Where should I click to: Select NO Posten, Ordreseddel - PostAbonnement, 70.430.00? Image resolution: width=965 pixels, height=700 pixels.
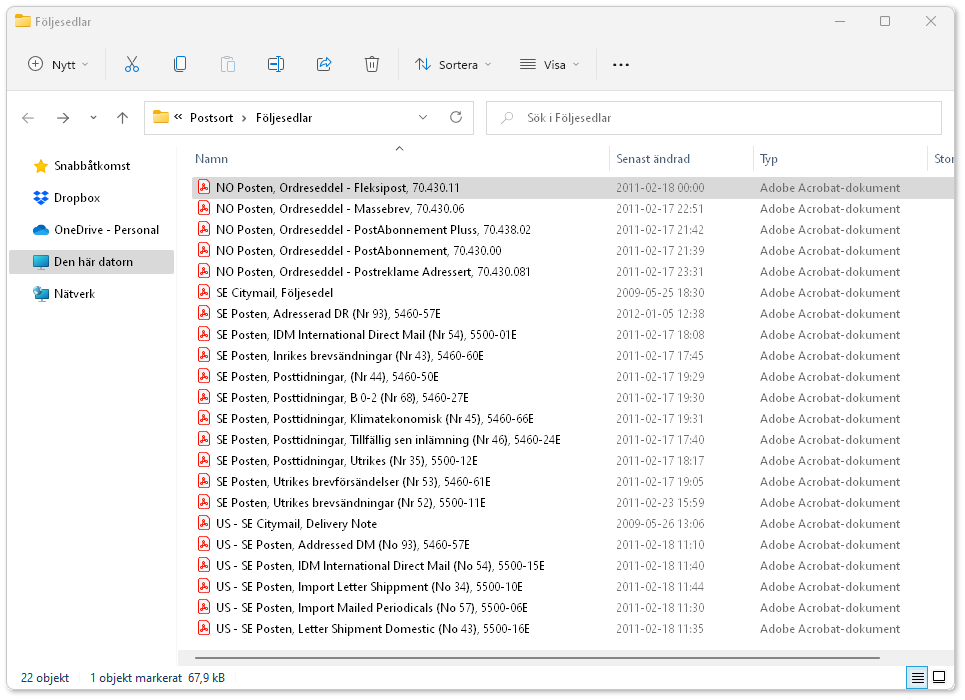(572, 251)
